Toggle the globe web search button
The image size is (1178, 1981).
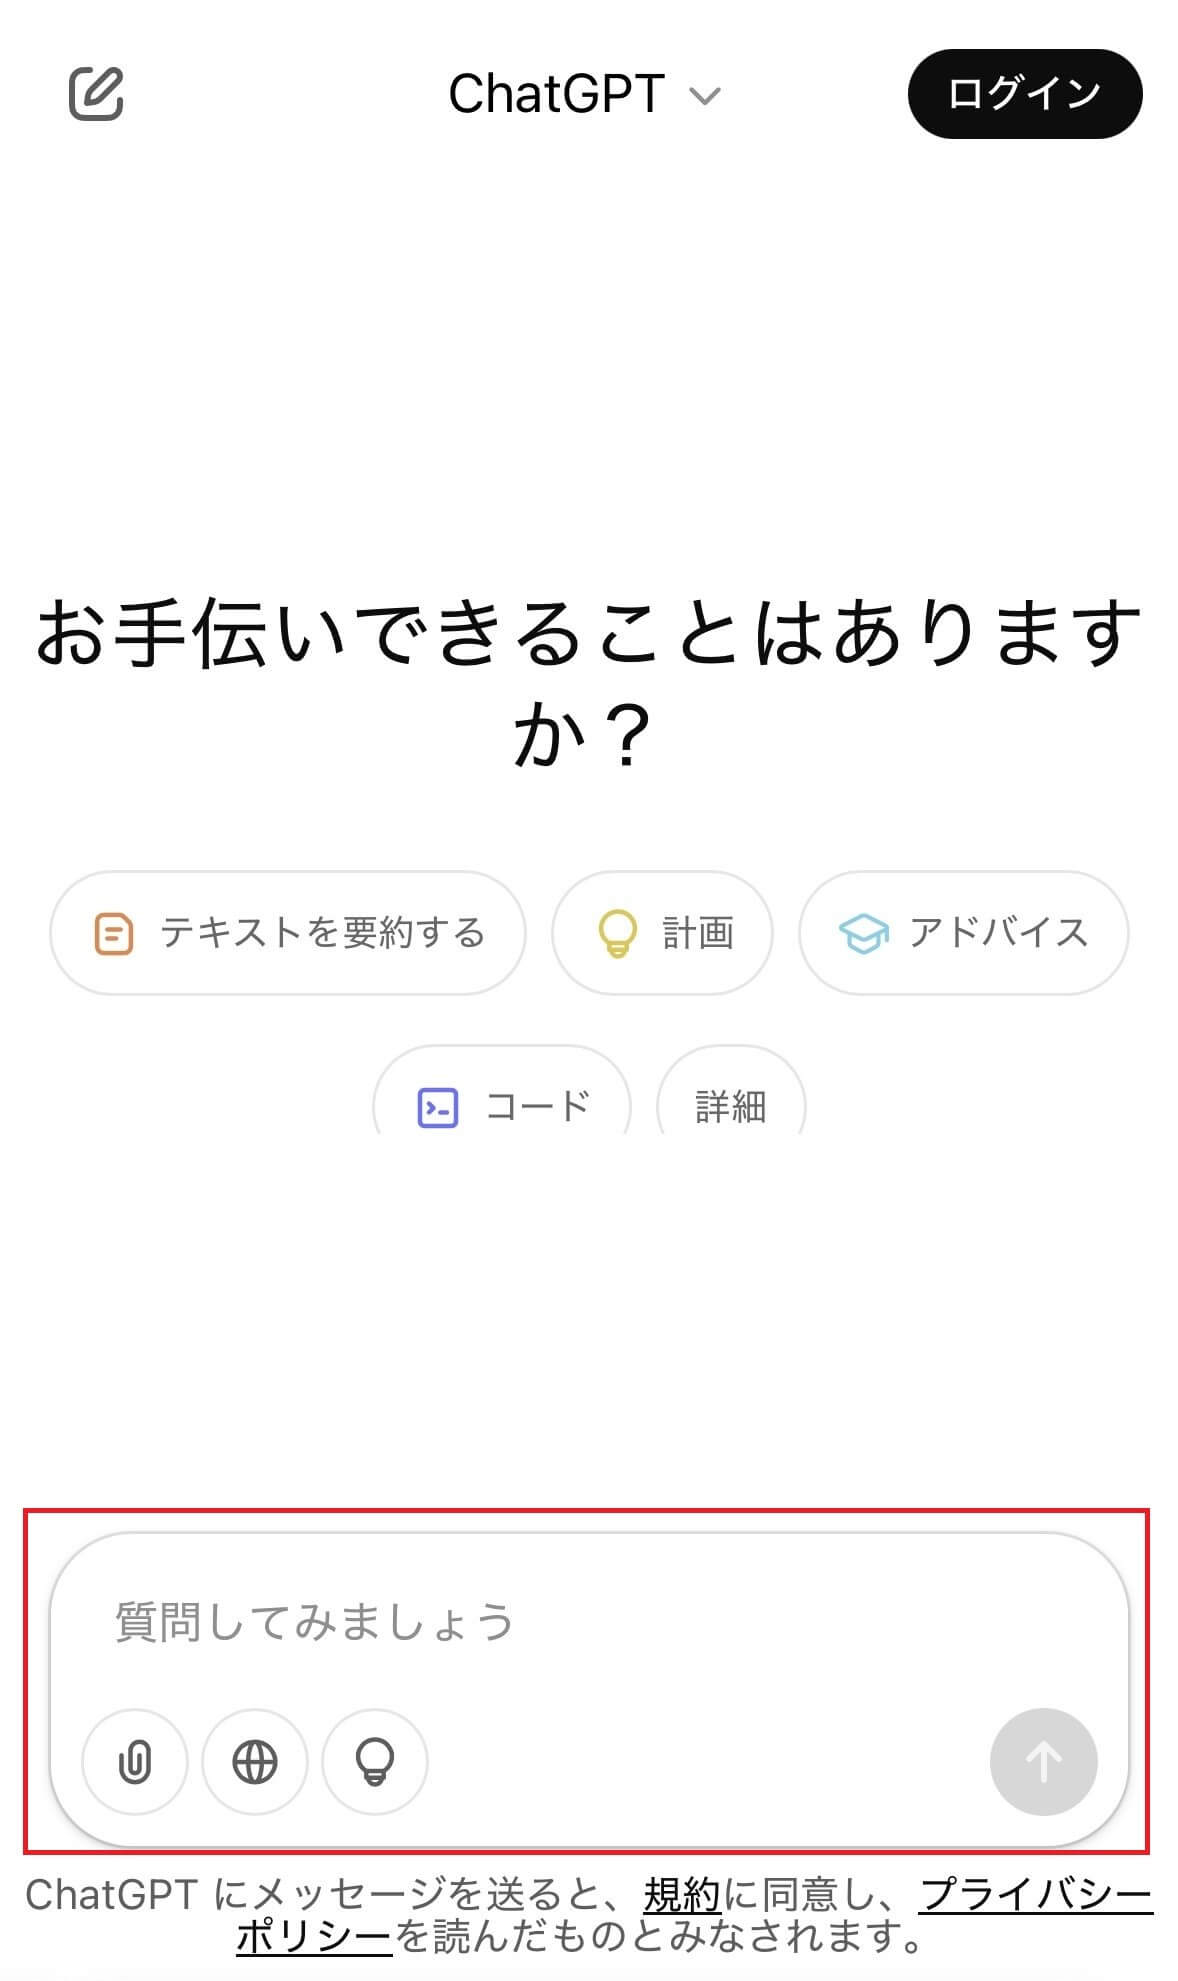coord(255,1762)
